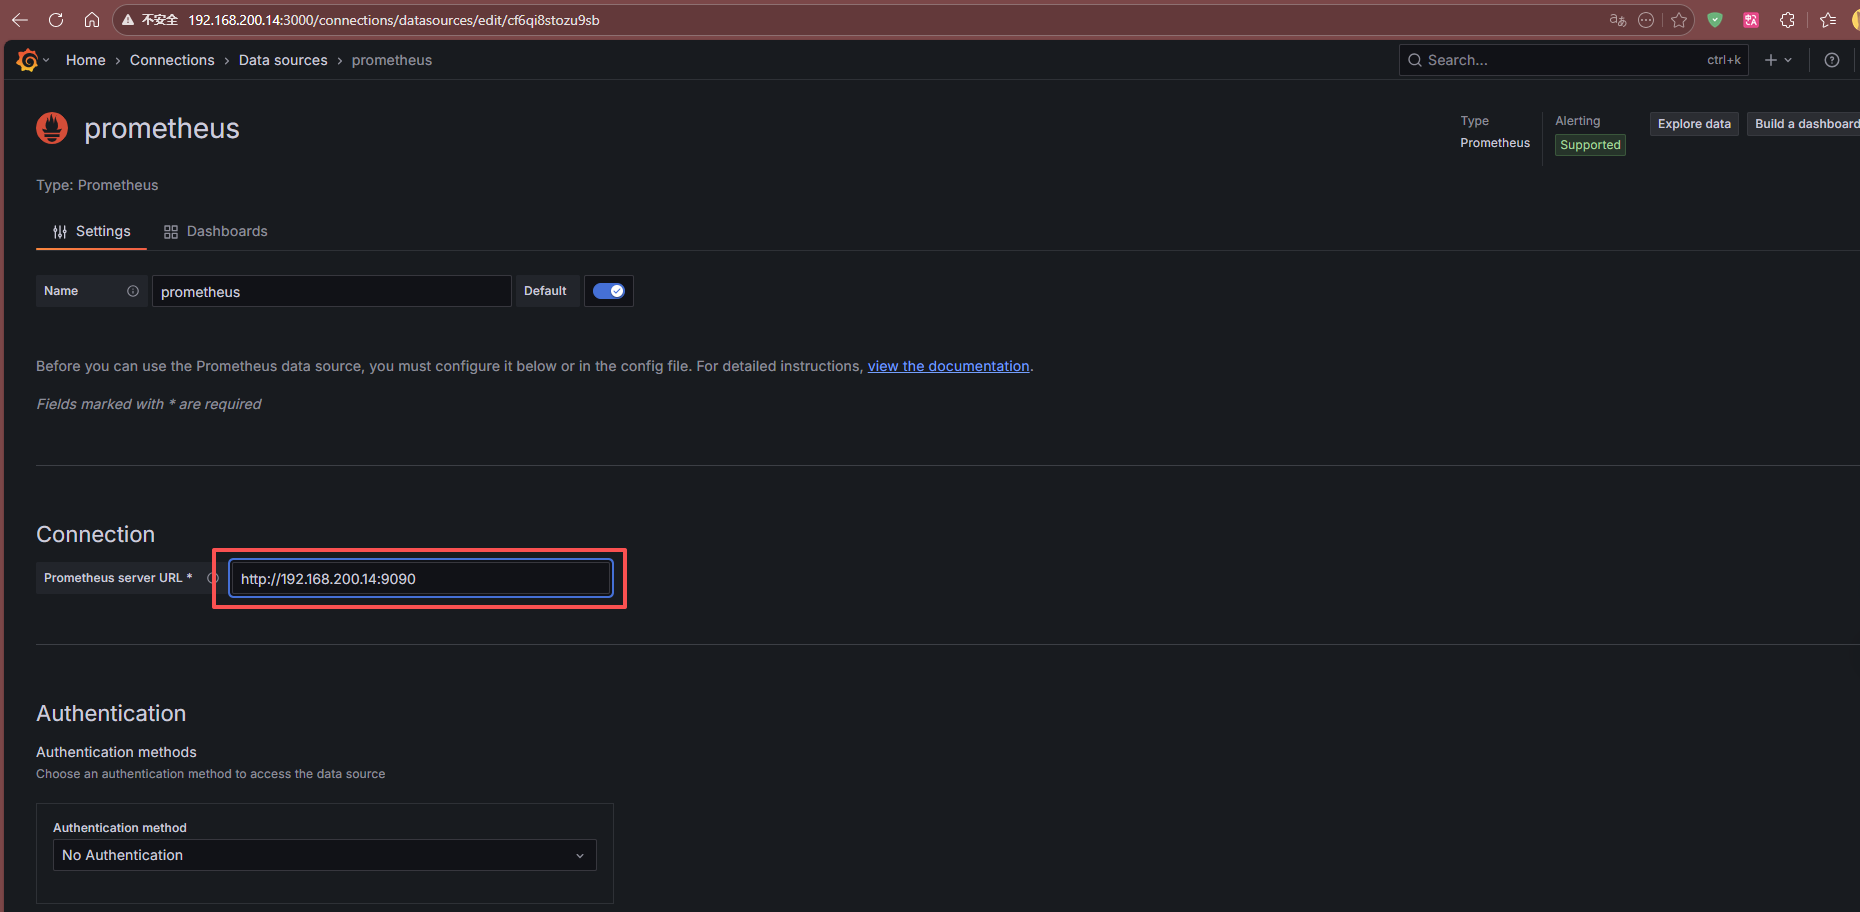This screenshot has width=1860, height=912.
Task: Click the Name field info icon
Action: [133, 291]
